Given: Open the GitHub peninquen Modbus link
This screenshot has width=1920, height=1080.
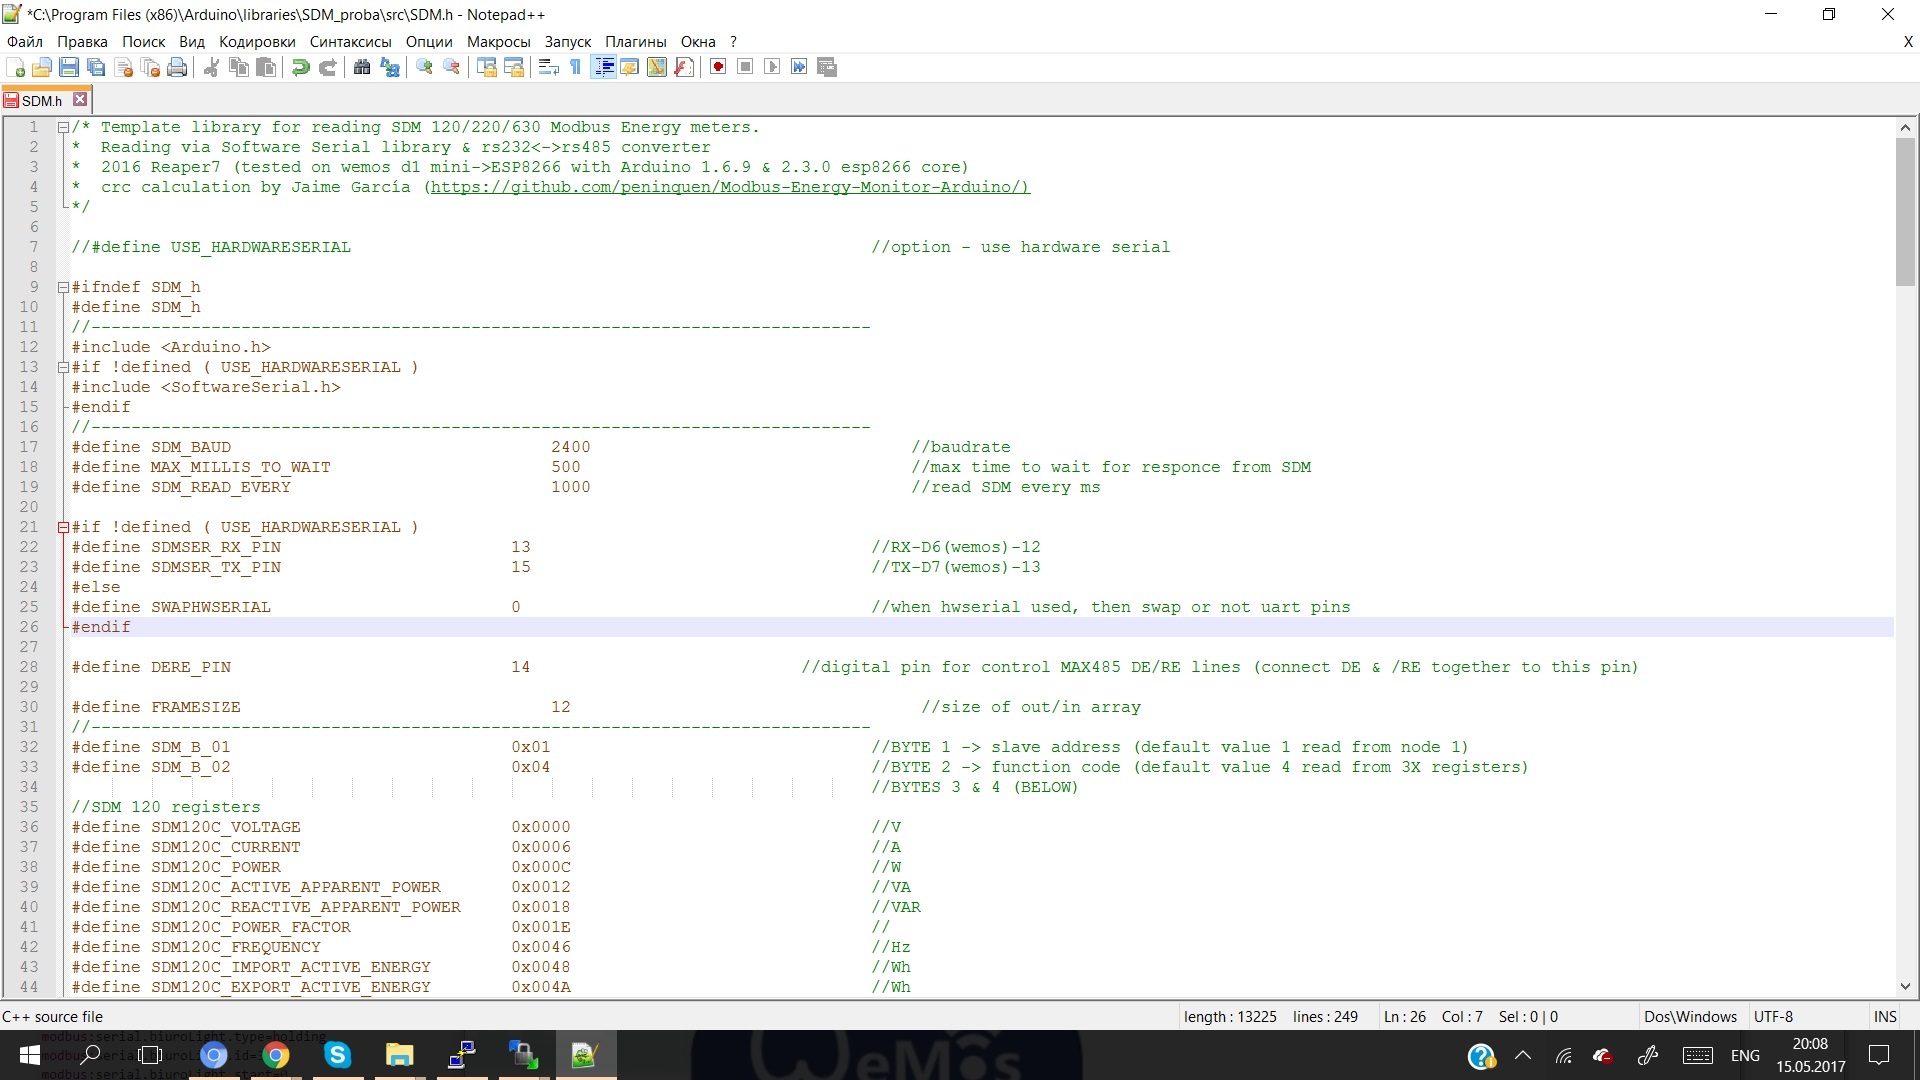Looking at the screenshot, I should [x=729, y=187].
